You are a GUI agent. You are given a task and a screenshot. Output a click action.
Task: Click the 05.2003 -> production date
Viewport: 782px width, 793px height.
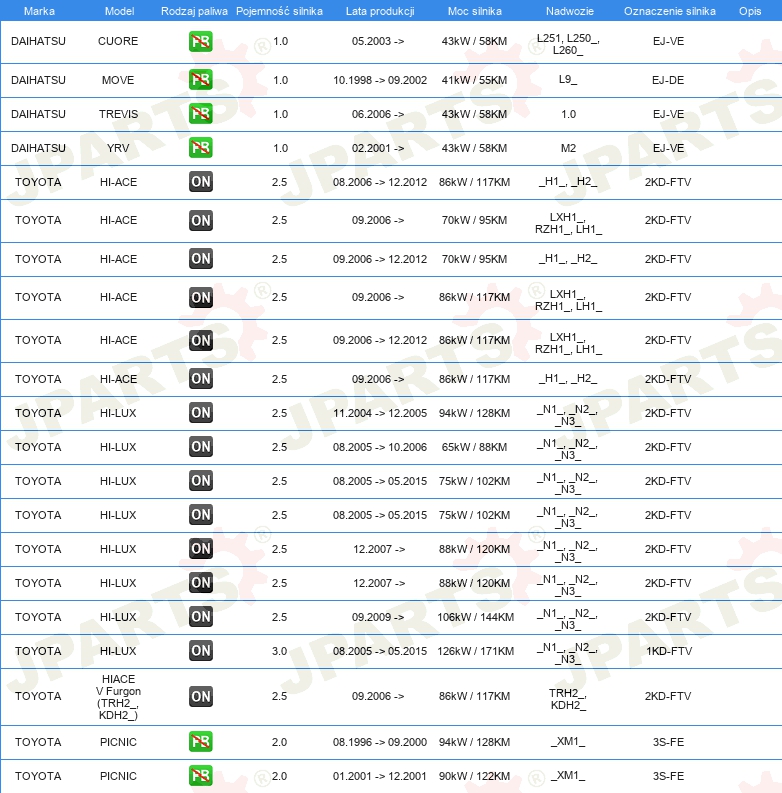[x=378, y=41]
